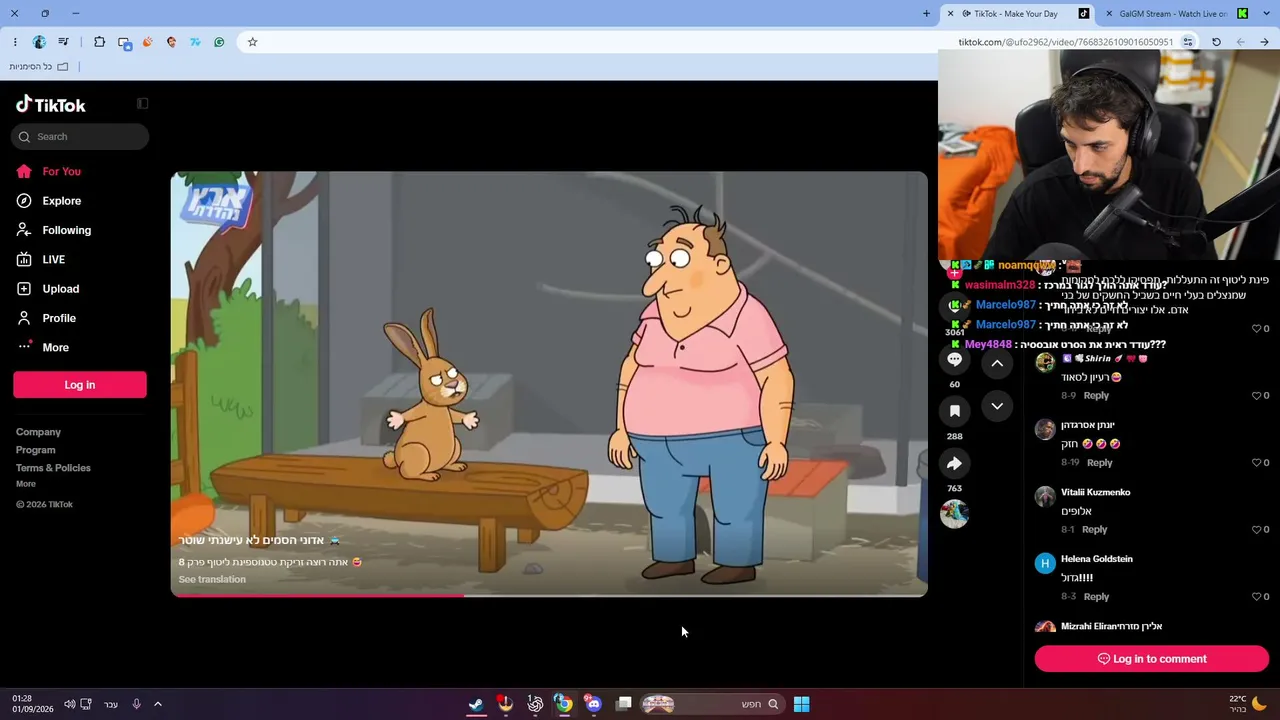Open Mizrahi Eliran's commenter name
This screenshot has width=1280, height=720.
1111,627
